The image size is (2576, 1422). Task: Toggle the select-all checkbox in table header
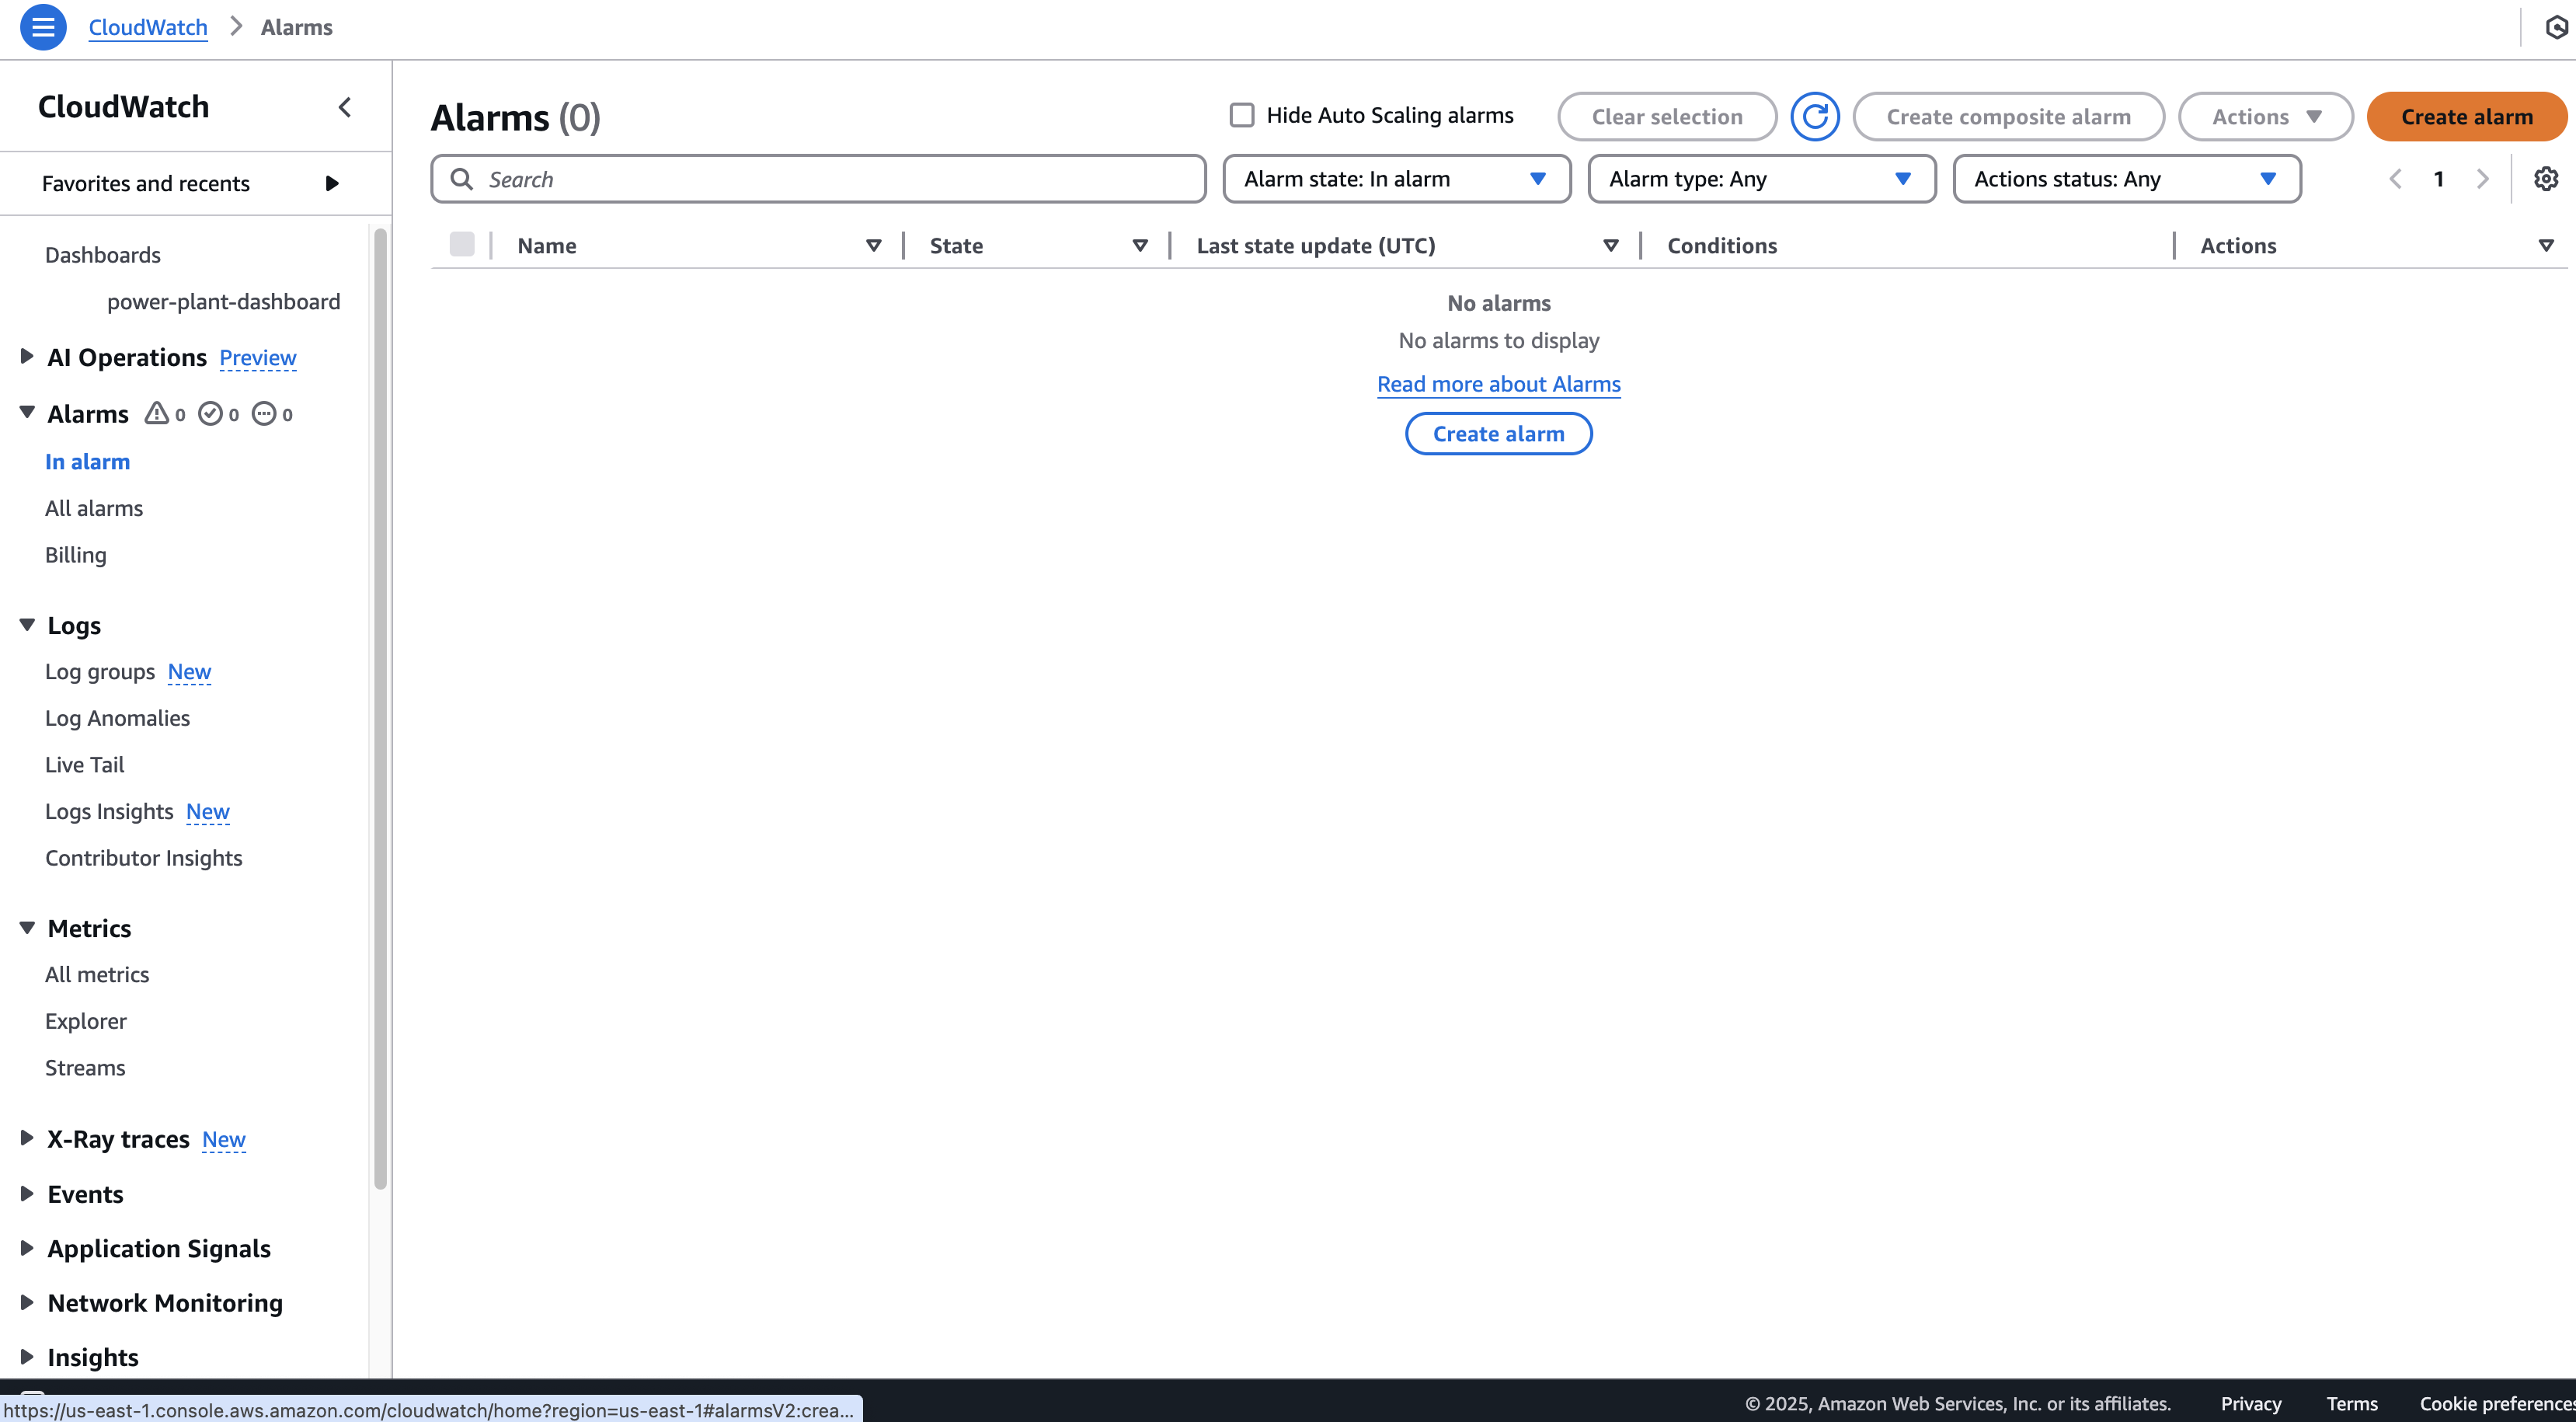click(462, 245)
